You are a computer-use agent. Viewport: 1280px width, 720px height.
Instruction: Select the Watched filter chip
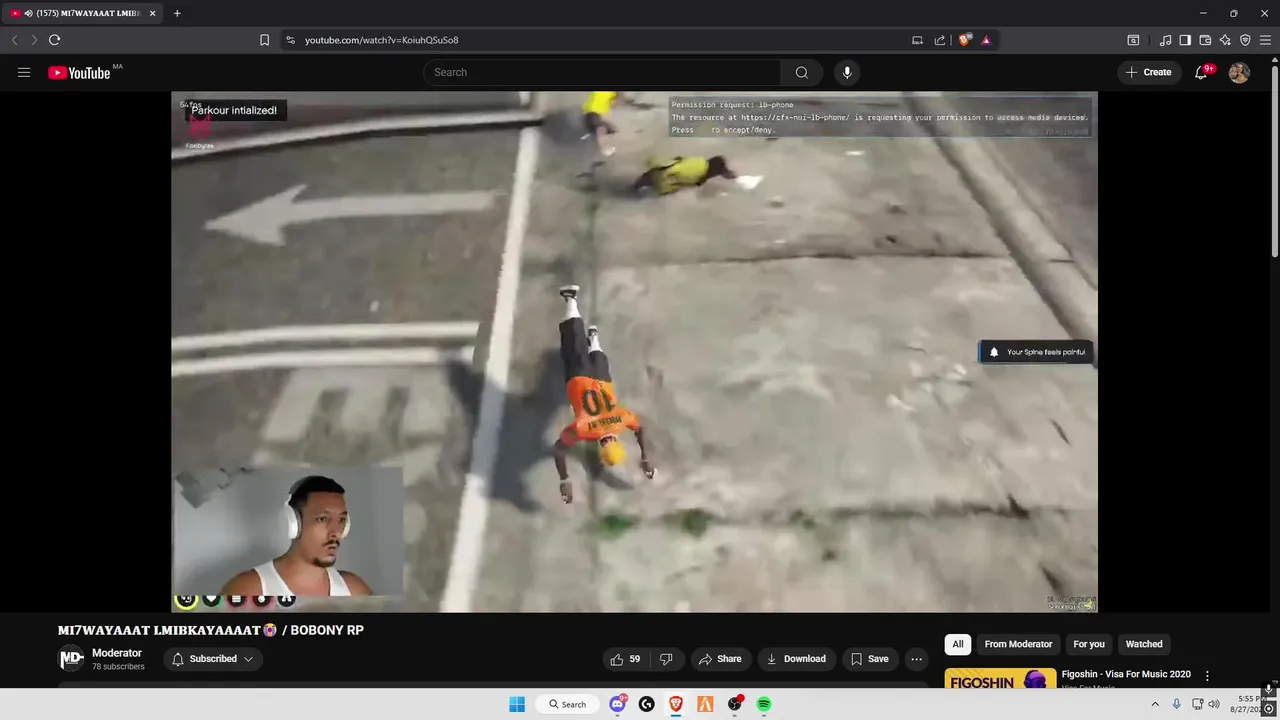coord(1144,644)
